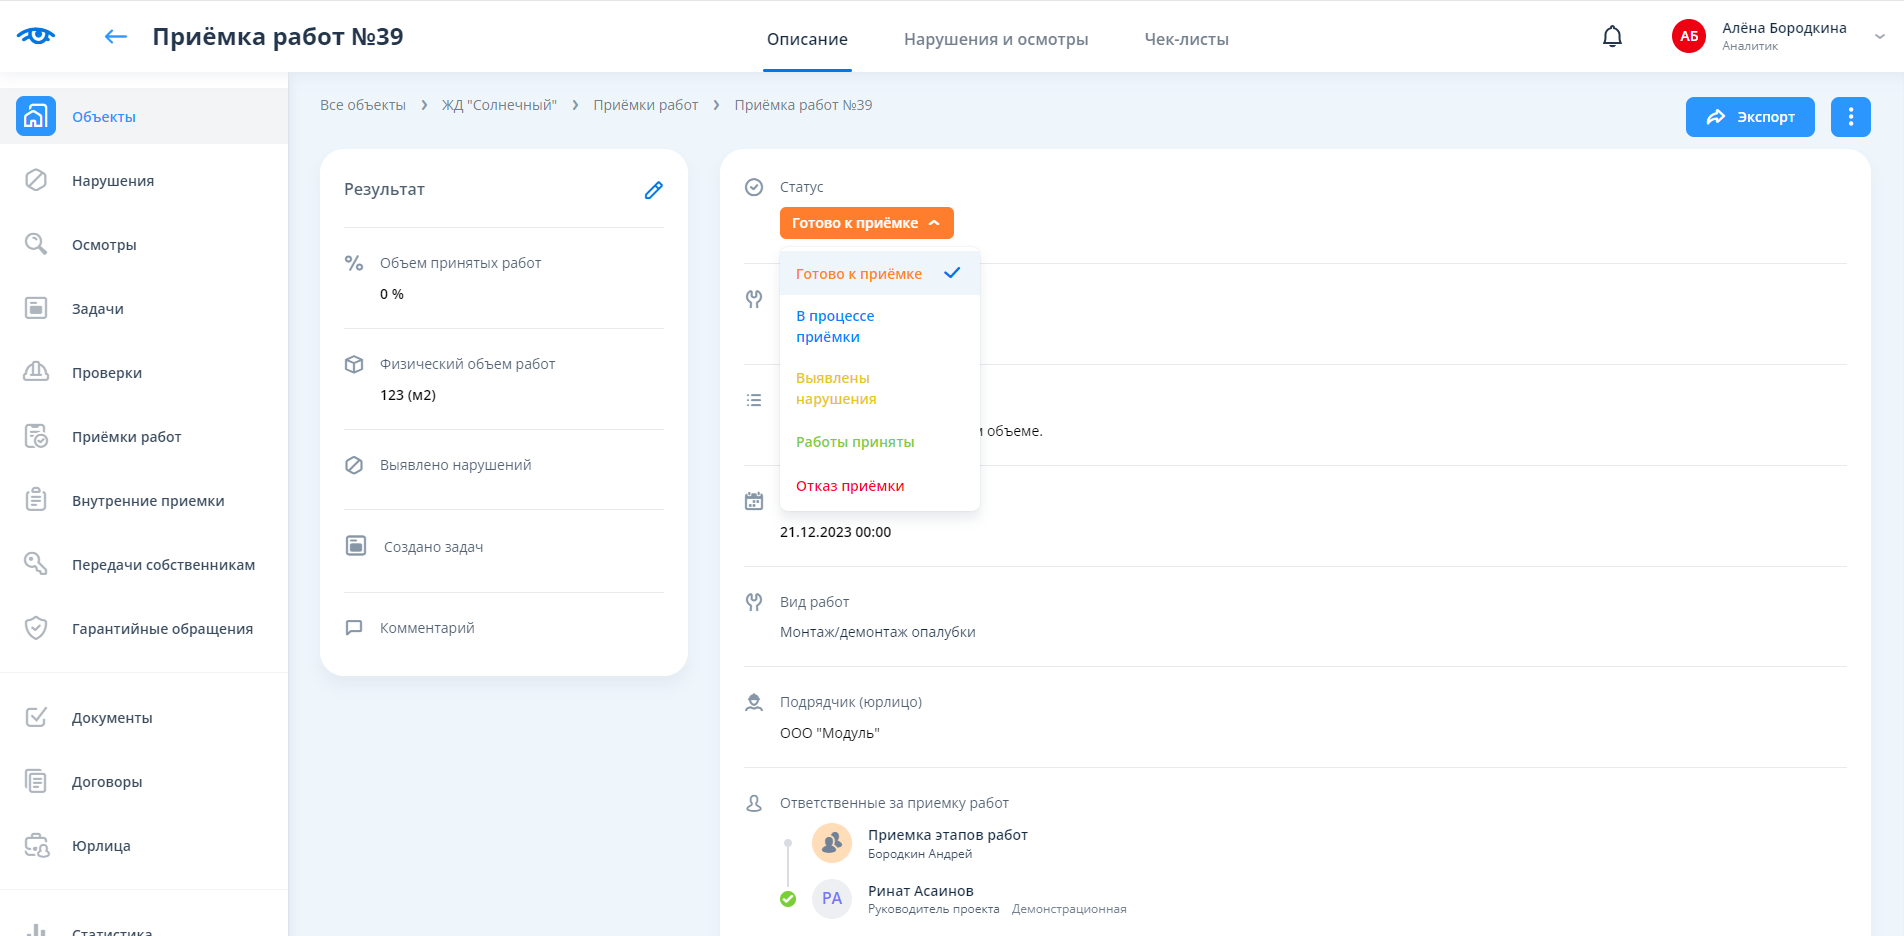The image size is (1904, 936).
Task: Open notifications bell
Action: 1612,37
